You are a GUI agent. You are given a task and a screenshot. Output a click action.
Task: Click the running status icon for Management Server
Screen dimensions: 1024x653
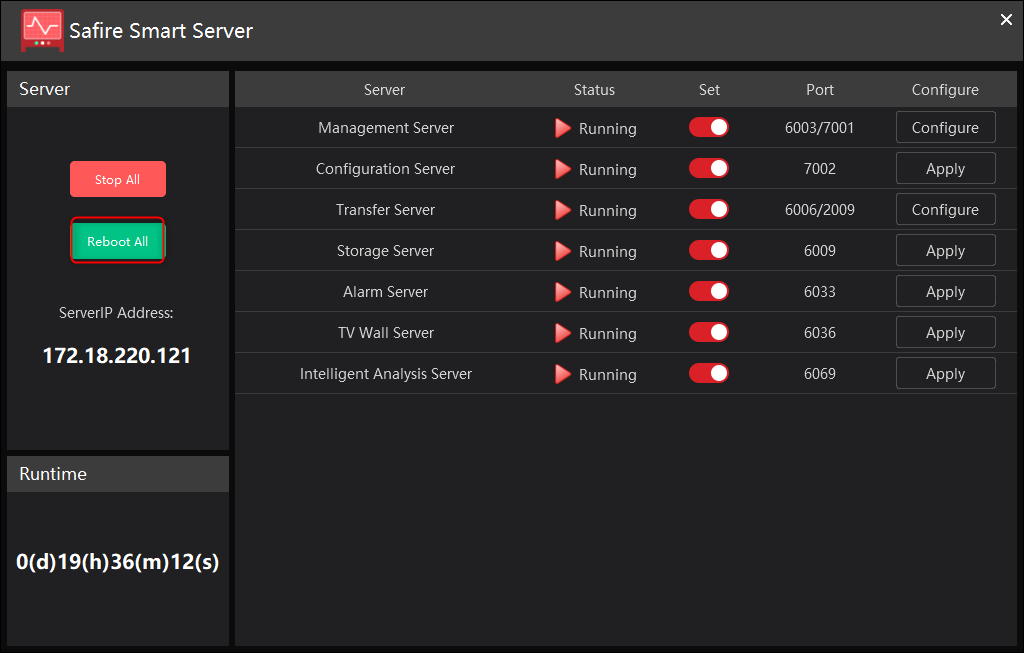click(x=563, y=128)
